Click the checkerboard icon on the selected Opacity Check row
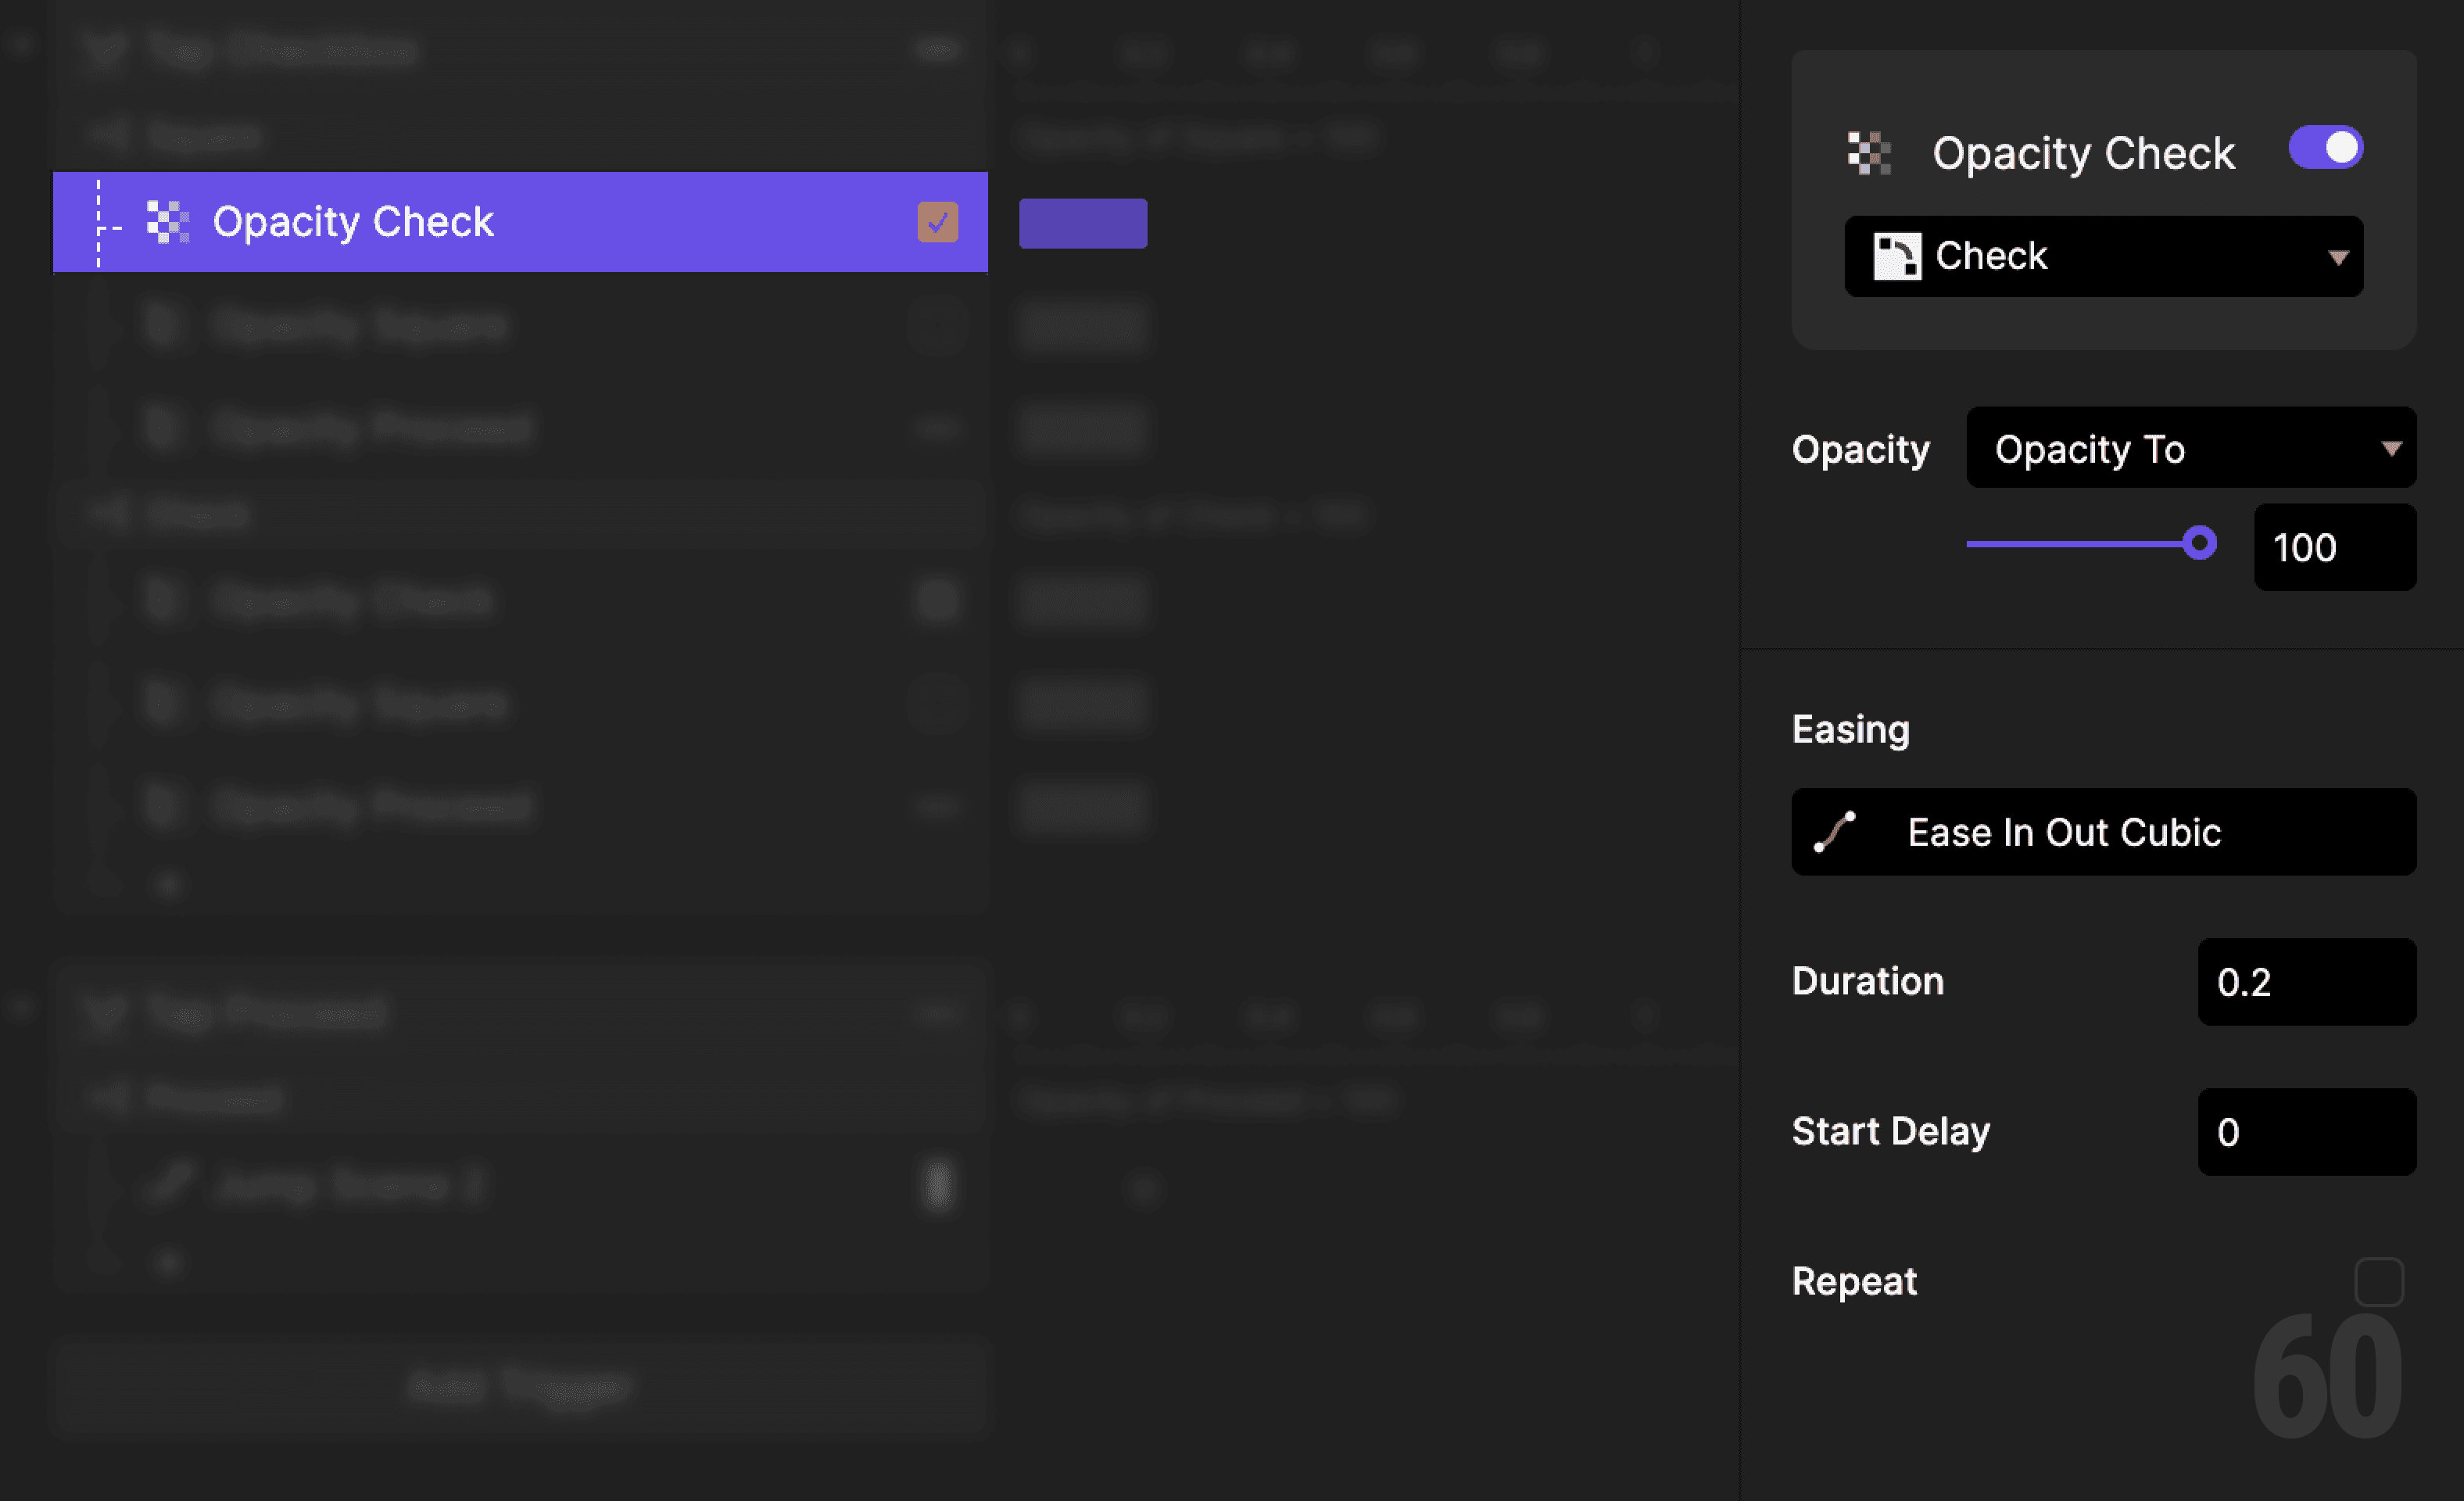The width and height of the screenshot is (2464, 1501). tap(168, 222)
